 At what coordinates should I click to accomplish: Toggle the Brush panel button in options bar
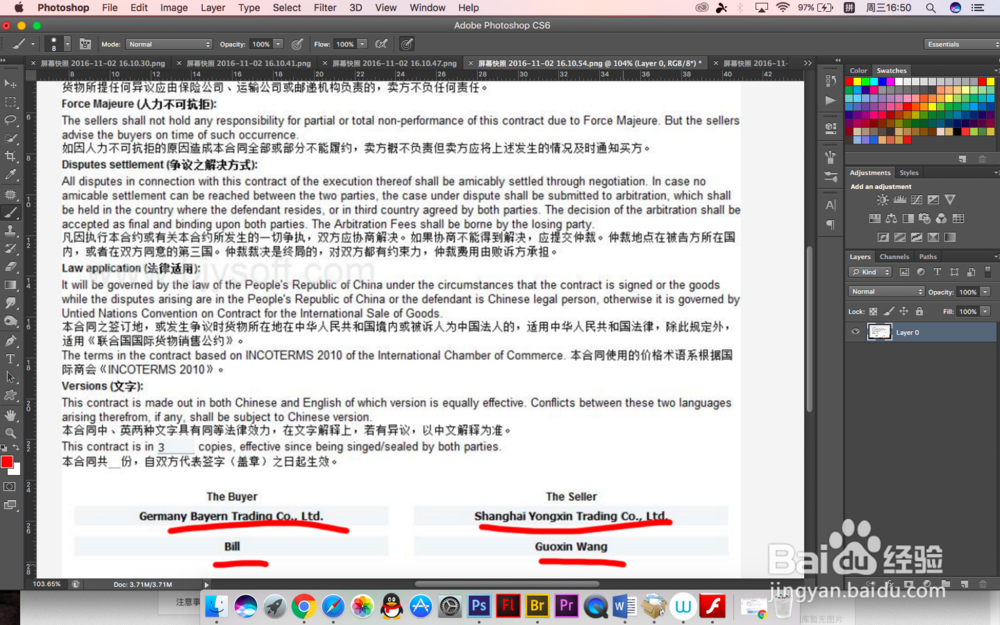[85, 44]
